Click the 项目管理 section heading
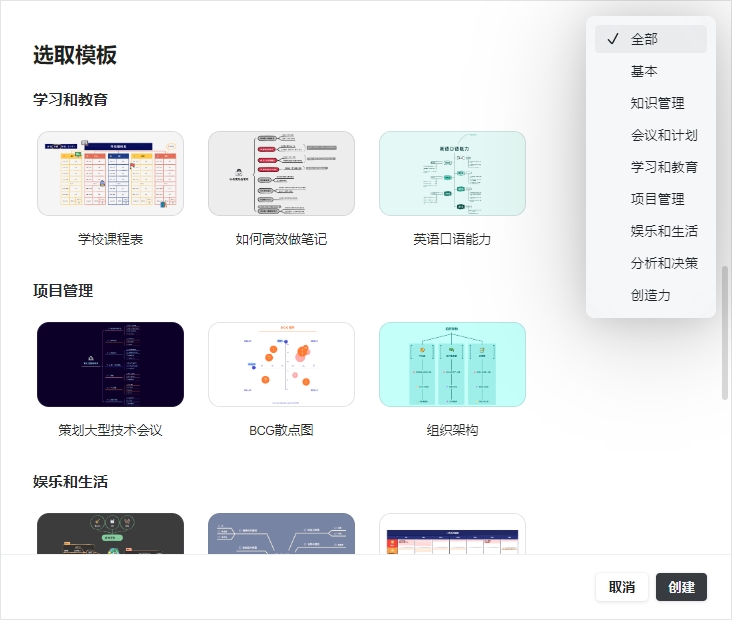The height and width of the screenshot is (620, 732). click(x=63, y=290)
